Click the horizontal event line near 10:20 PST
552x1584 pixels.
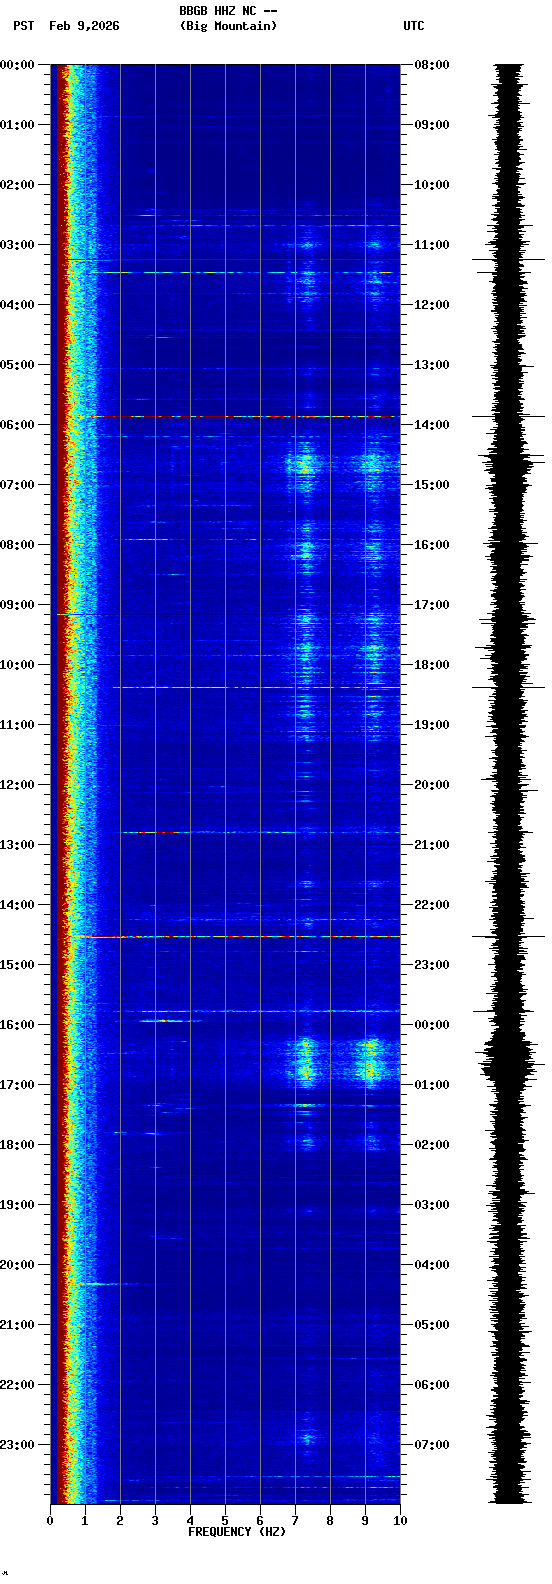256,687
